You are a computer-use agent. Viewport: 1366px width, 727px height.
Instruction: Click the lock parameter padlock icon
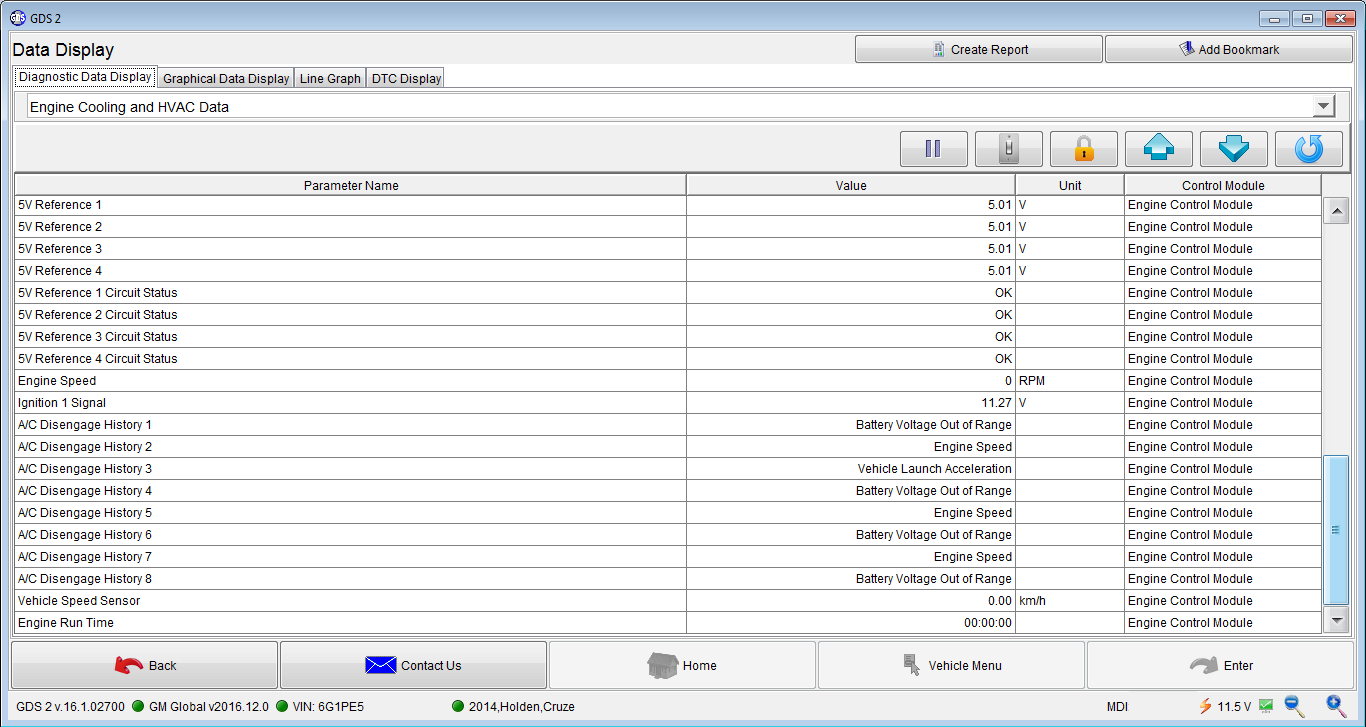pos(1083,149)
